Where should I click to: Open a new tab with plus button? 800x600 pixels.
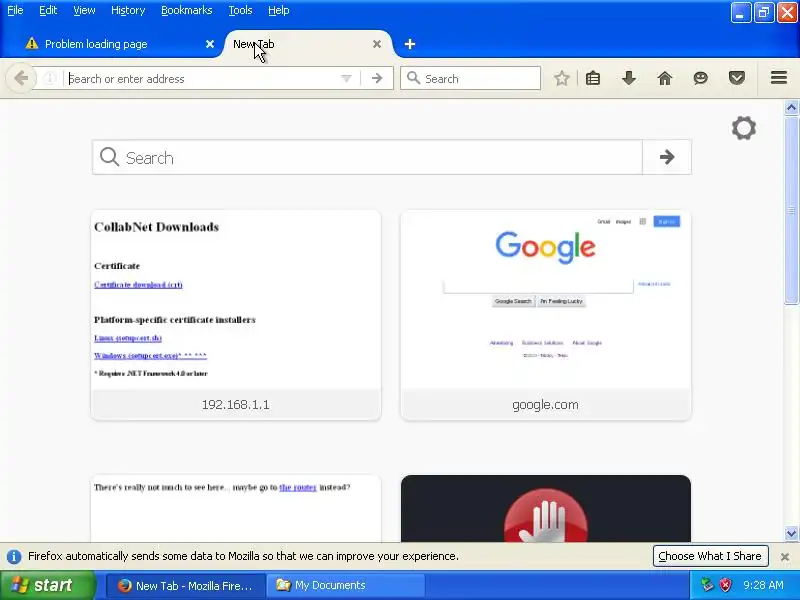[410, 44]
